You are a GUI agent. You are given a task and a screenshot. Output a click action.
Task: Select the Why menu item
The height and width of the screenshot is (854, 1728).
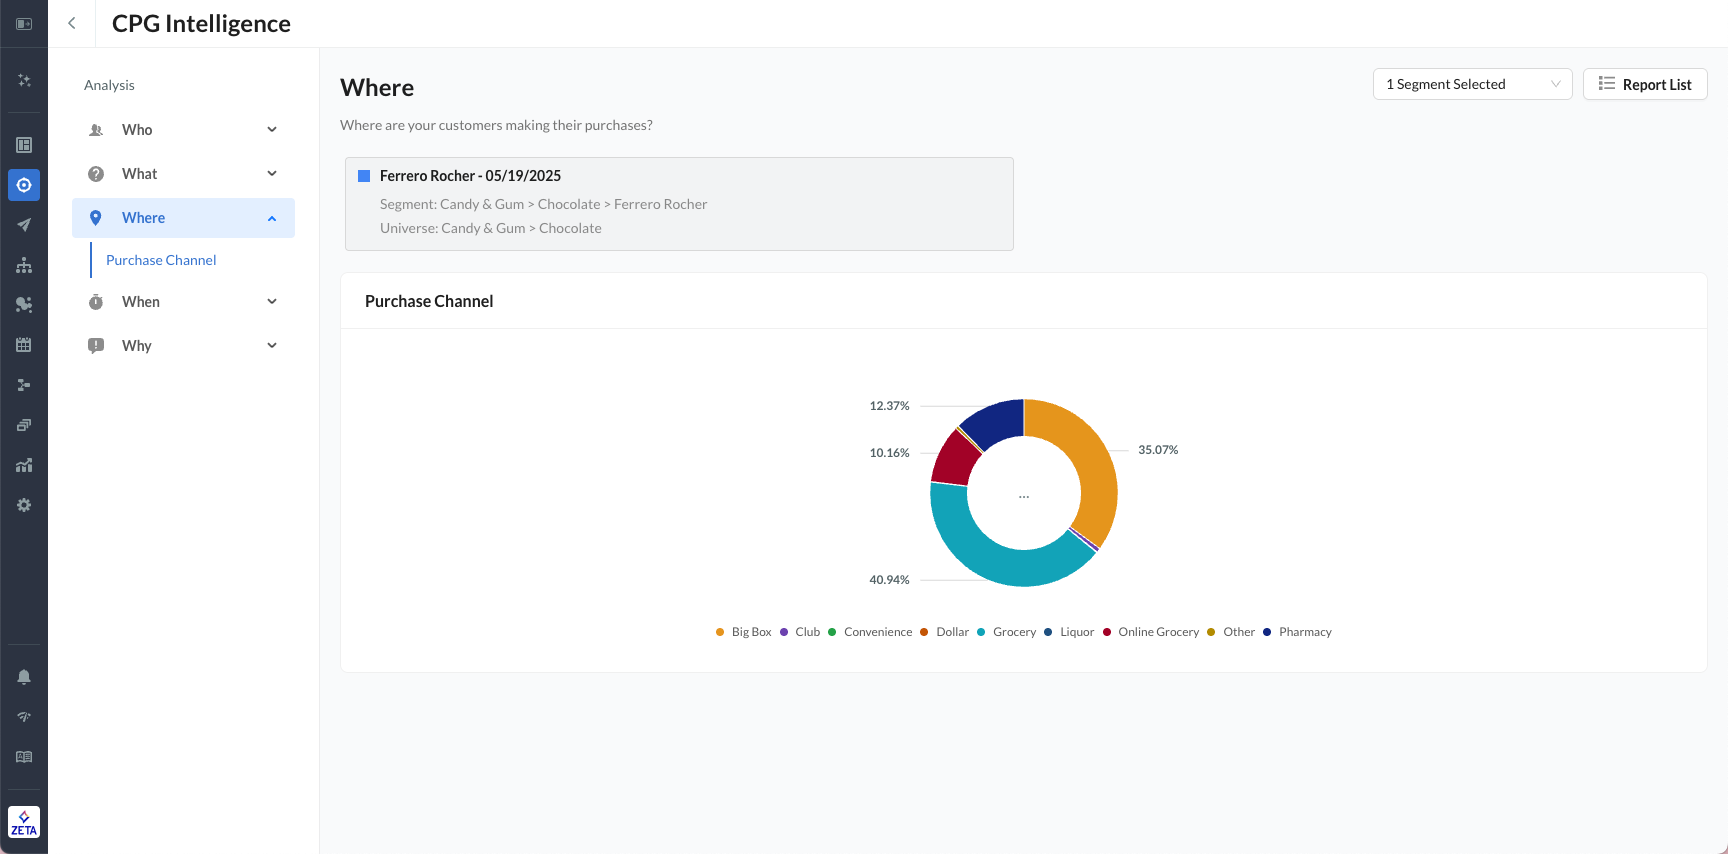click(x=137, y=346)
